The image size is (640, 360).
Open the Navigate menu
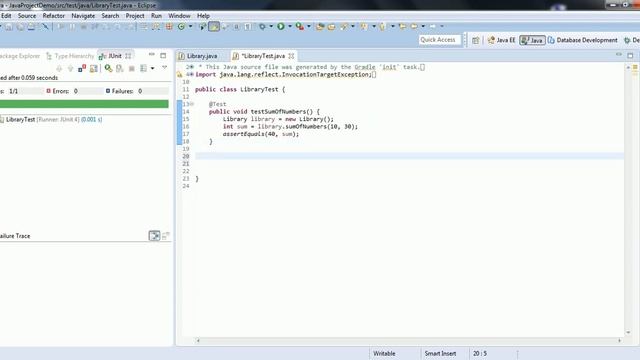pos(83,16)
